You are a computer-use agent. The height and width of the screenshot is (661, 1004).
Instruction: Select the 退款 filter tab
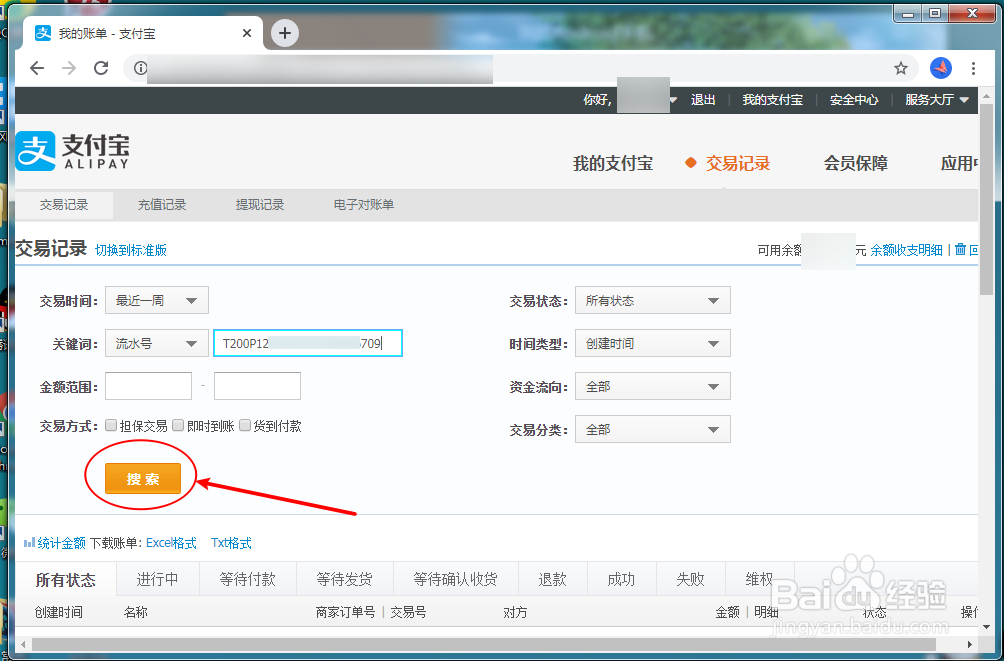(552, 580)
